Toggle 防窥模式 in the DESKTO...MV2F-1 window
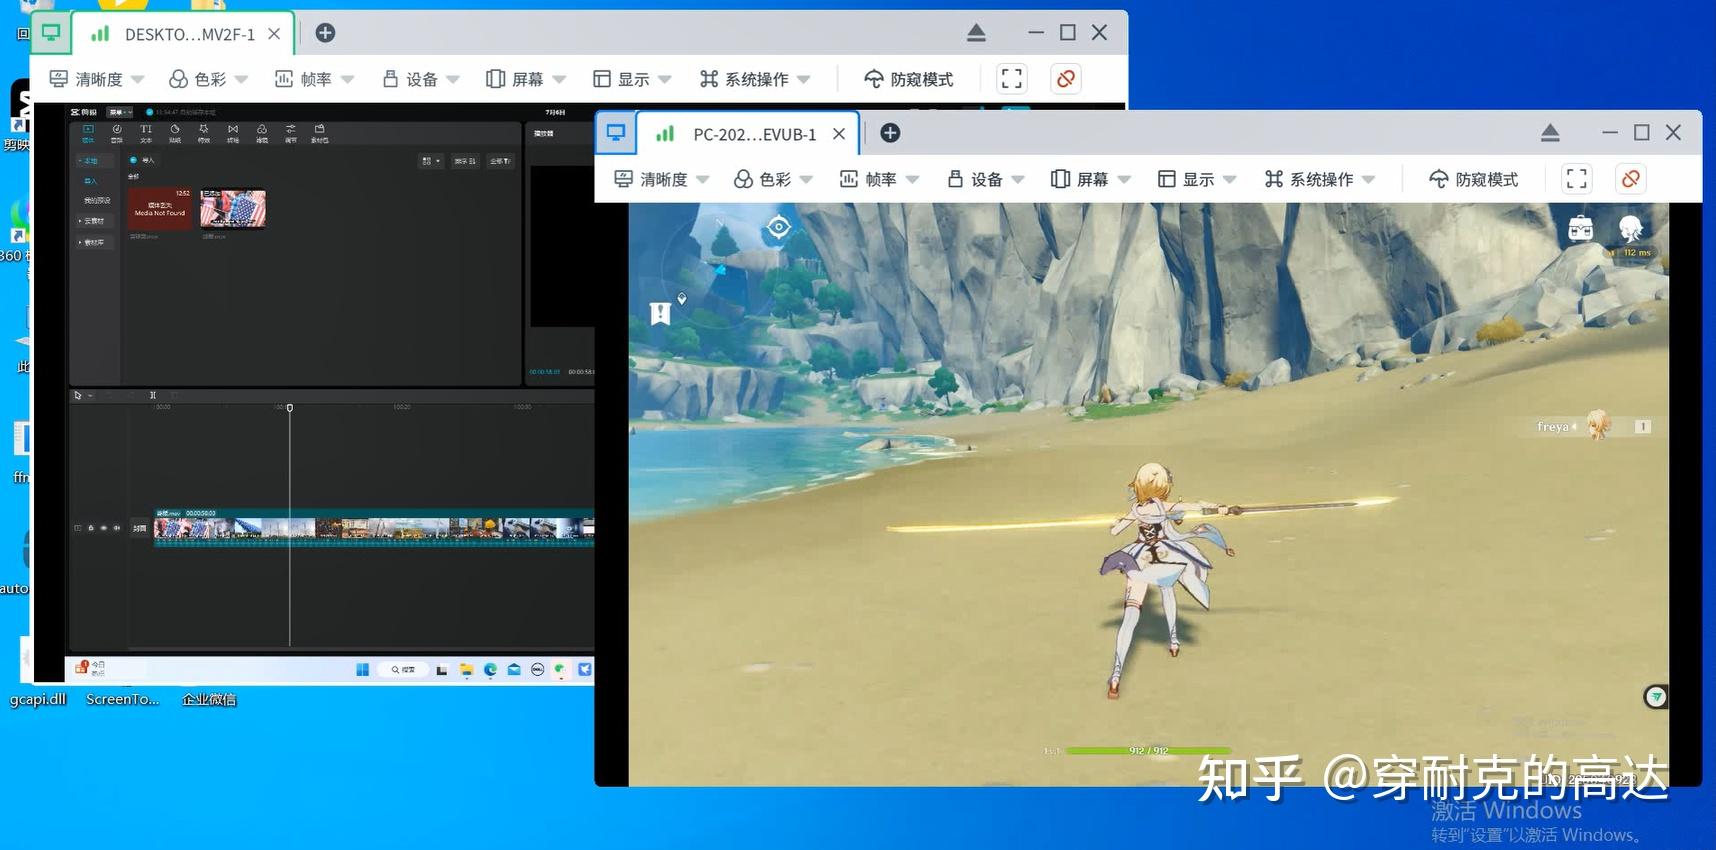Image resolution: width=1716 pixels, height=850 pixels. pos(909,79)
